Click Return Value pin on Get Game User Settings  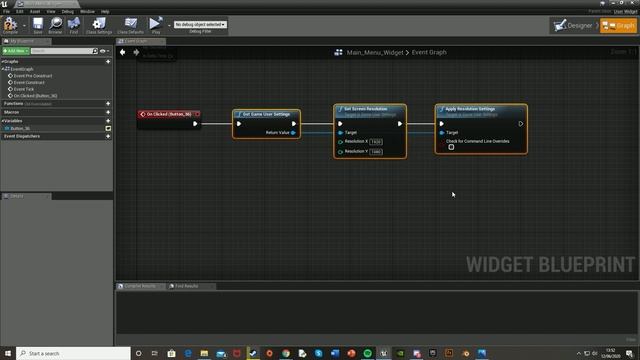(x=293, y=133)
